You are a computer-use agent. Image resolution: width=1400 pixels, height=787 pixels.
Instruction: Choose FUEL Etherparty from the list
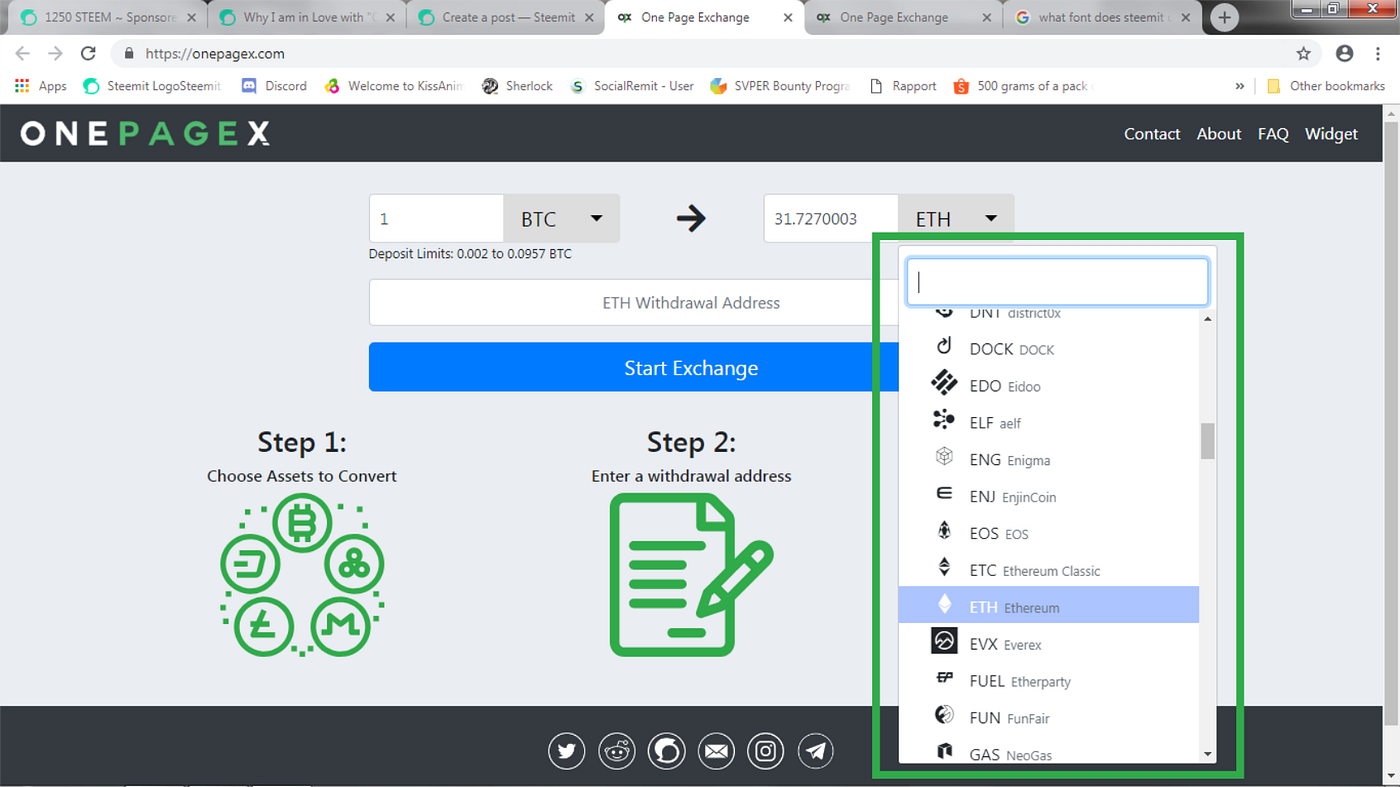1049,681
